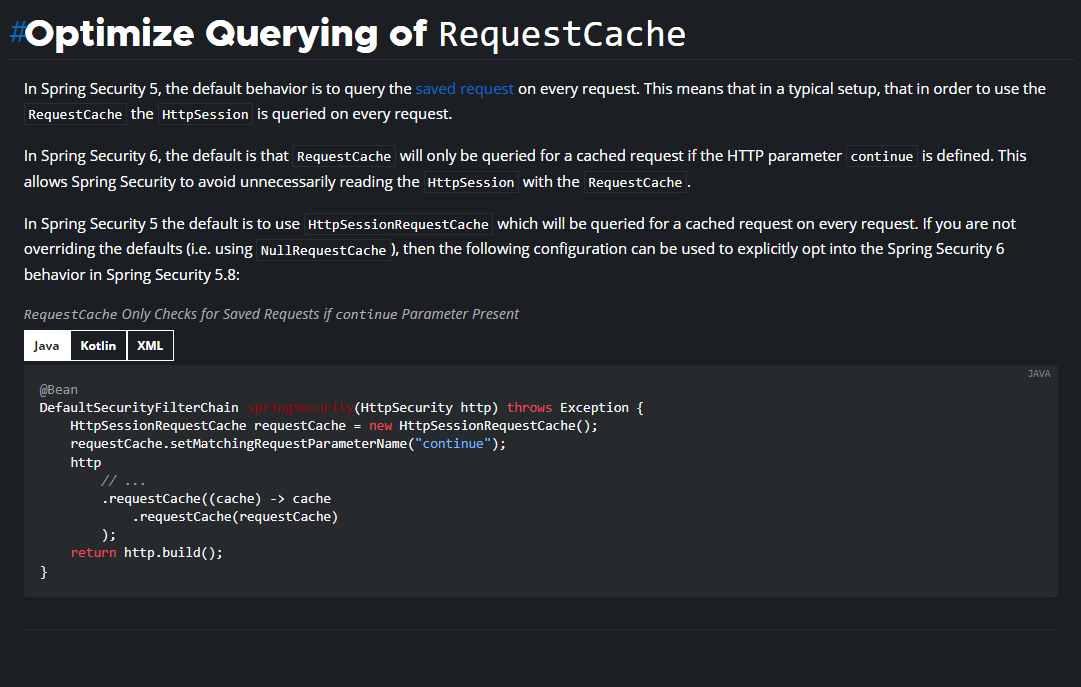Switch to the Kotlin code tab
1081x687 pixels.
pyautogui.click(x=98, y=346)
